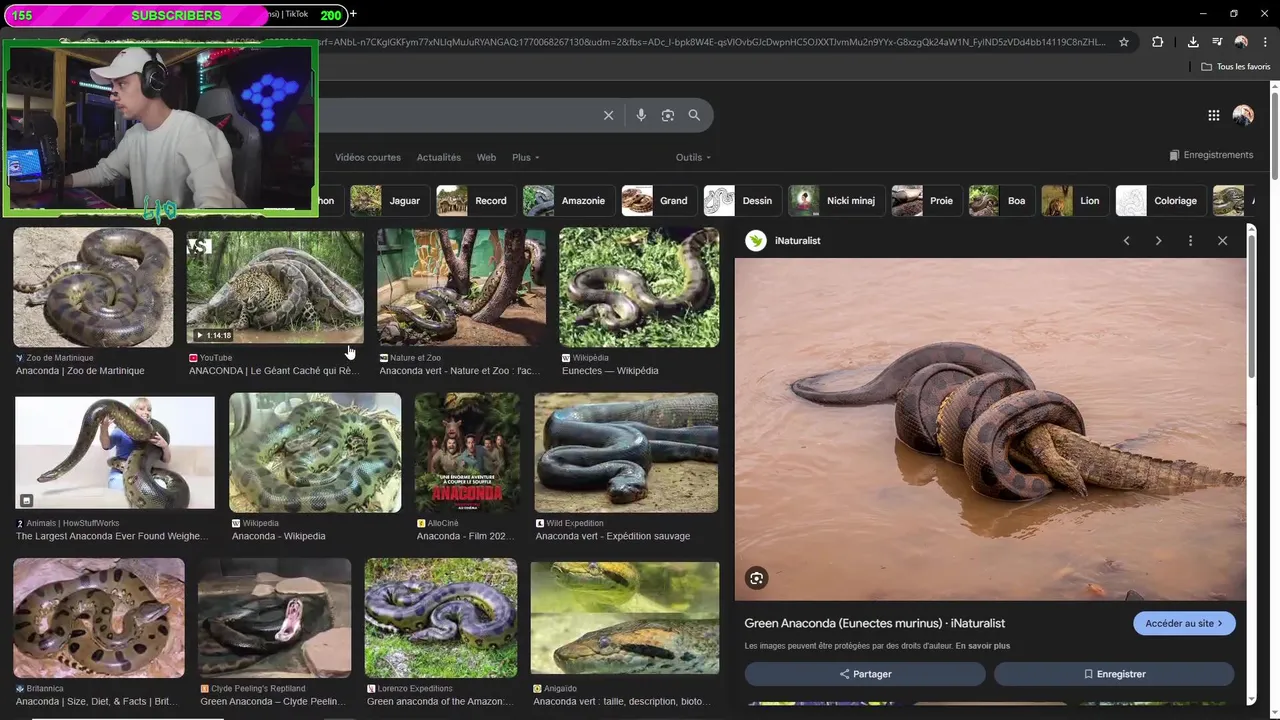Screen dimensions: 1280x720
Task: Close the iNaturalist image preview panel
Action: click(1222, 241)
